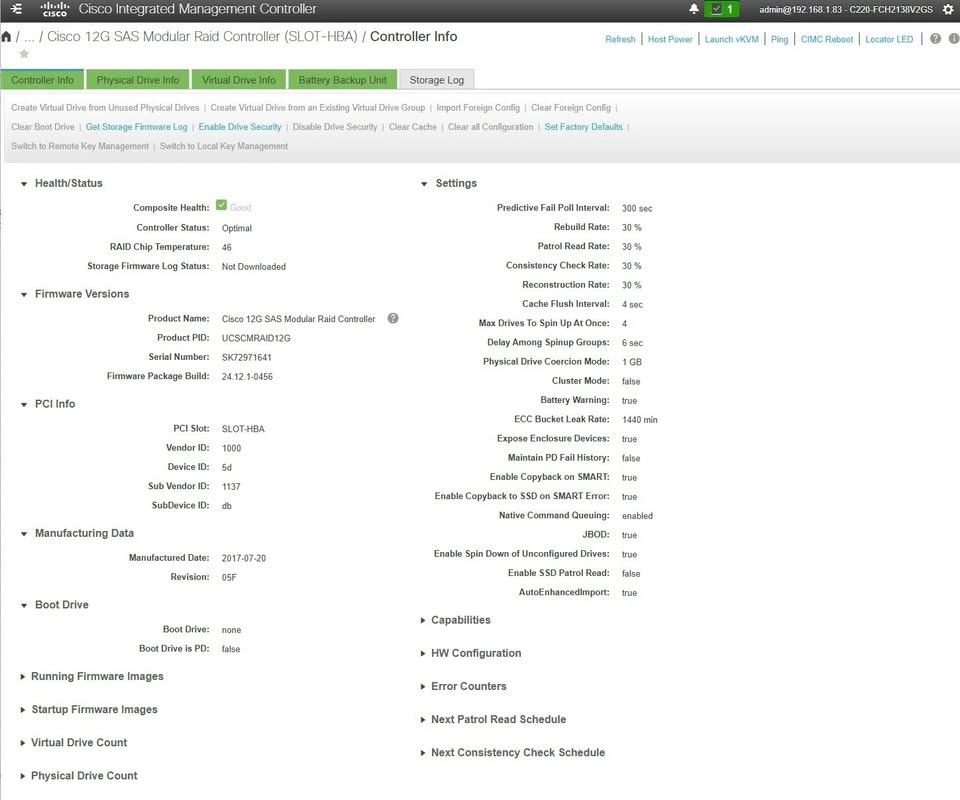This screenshot has height=800, width=960.
Task: Click Clear Foreign Config action
Action: 571,108
